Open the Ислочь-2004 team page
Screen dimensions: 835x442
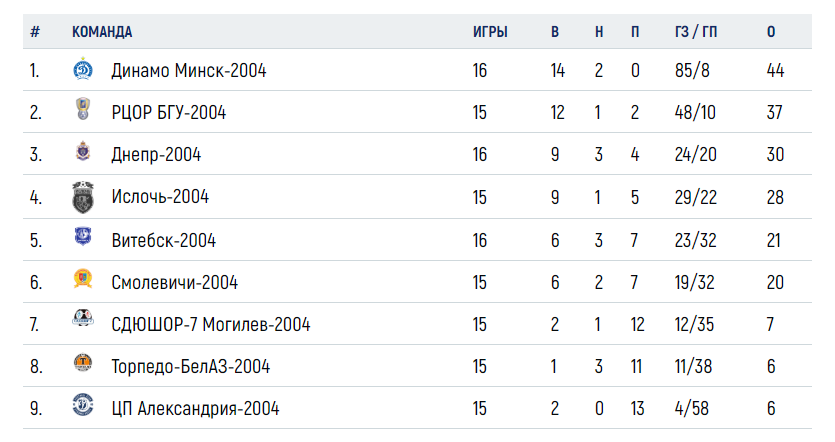point(160,197)
